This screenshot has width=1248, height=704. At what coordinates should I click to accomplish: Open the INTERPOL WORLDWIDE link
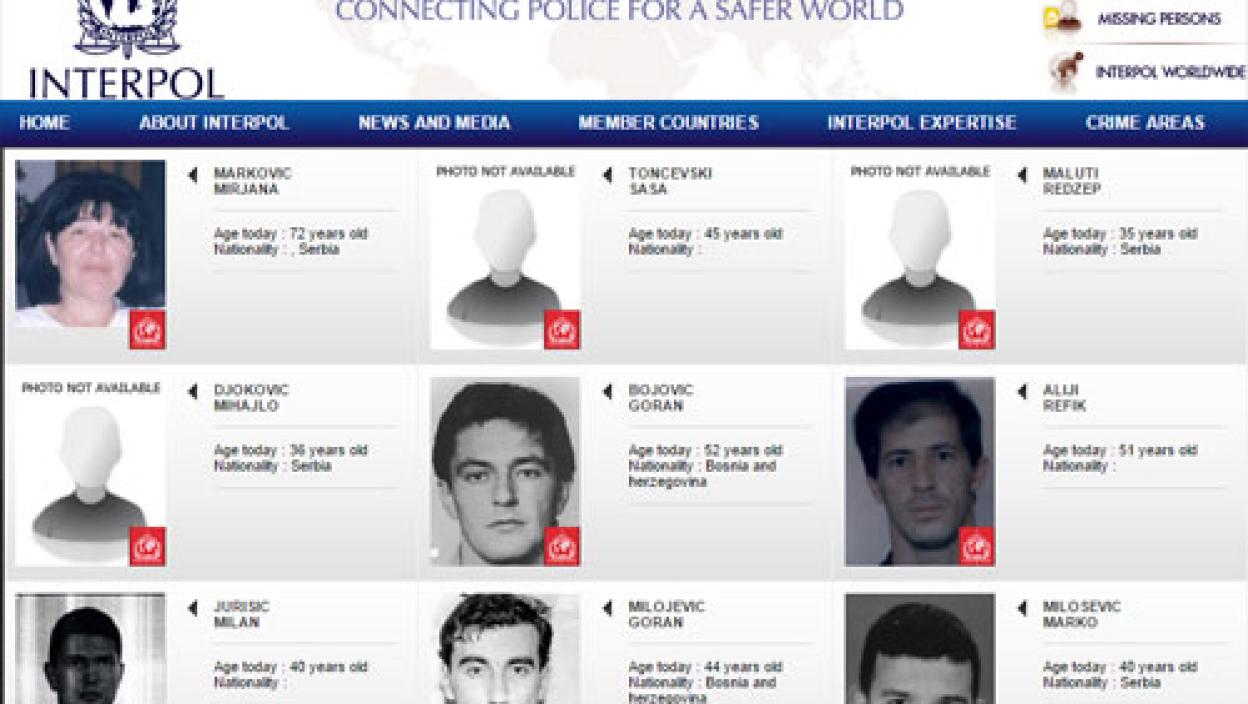1171,72
